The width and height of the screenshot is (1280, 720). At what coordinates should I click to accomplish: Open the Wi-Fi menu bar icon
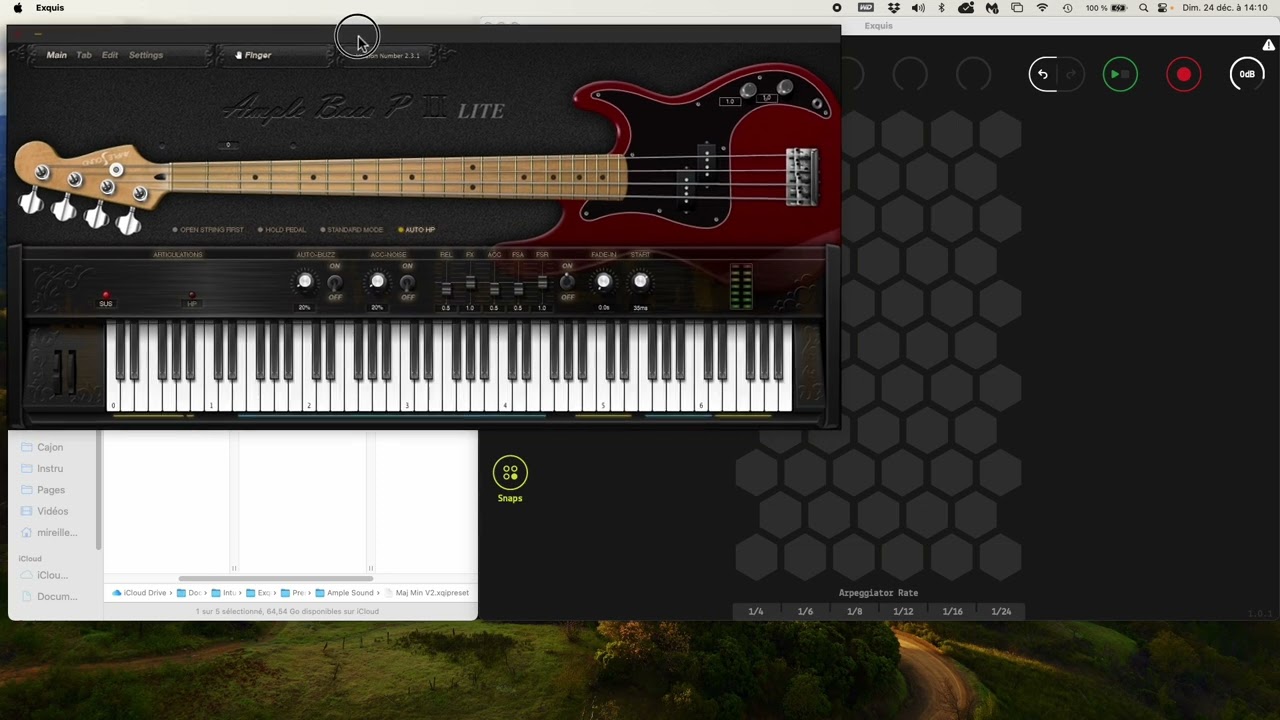1042,8
